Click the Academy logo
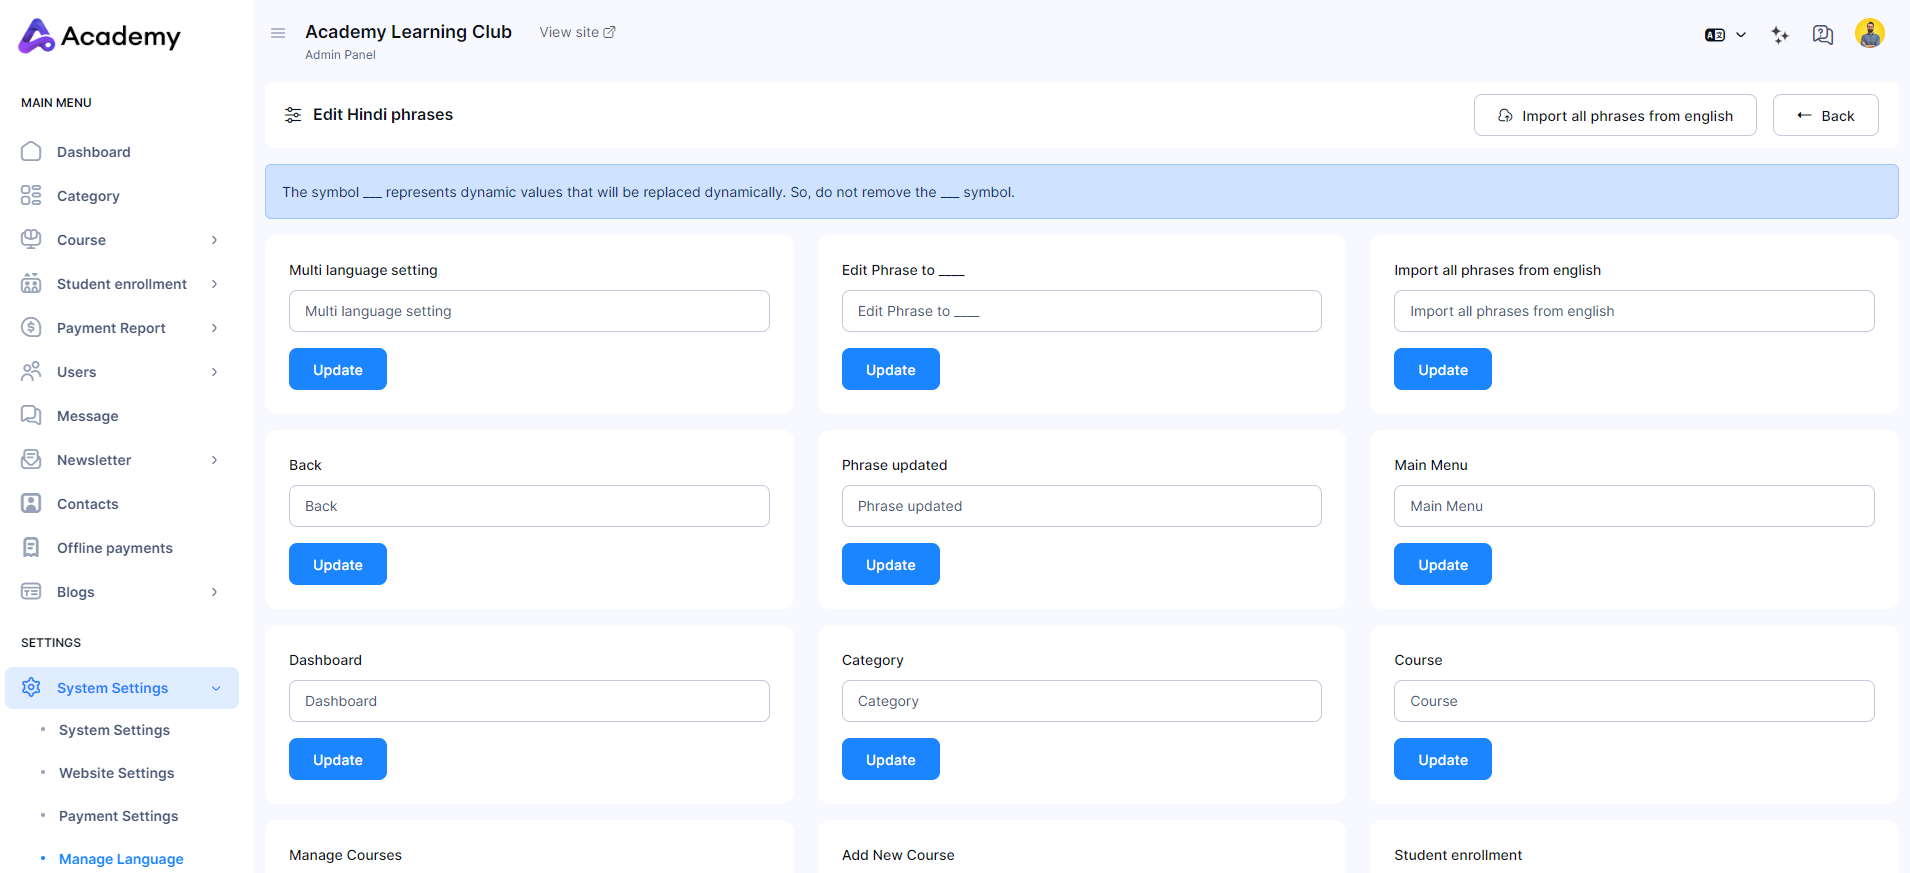 pos(99,36)
